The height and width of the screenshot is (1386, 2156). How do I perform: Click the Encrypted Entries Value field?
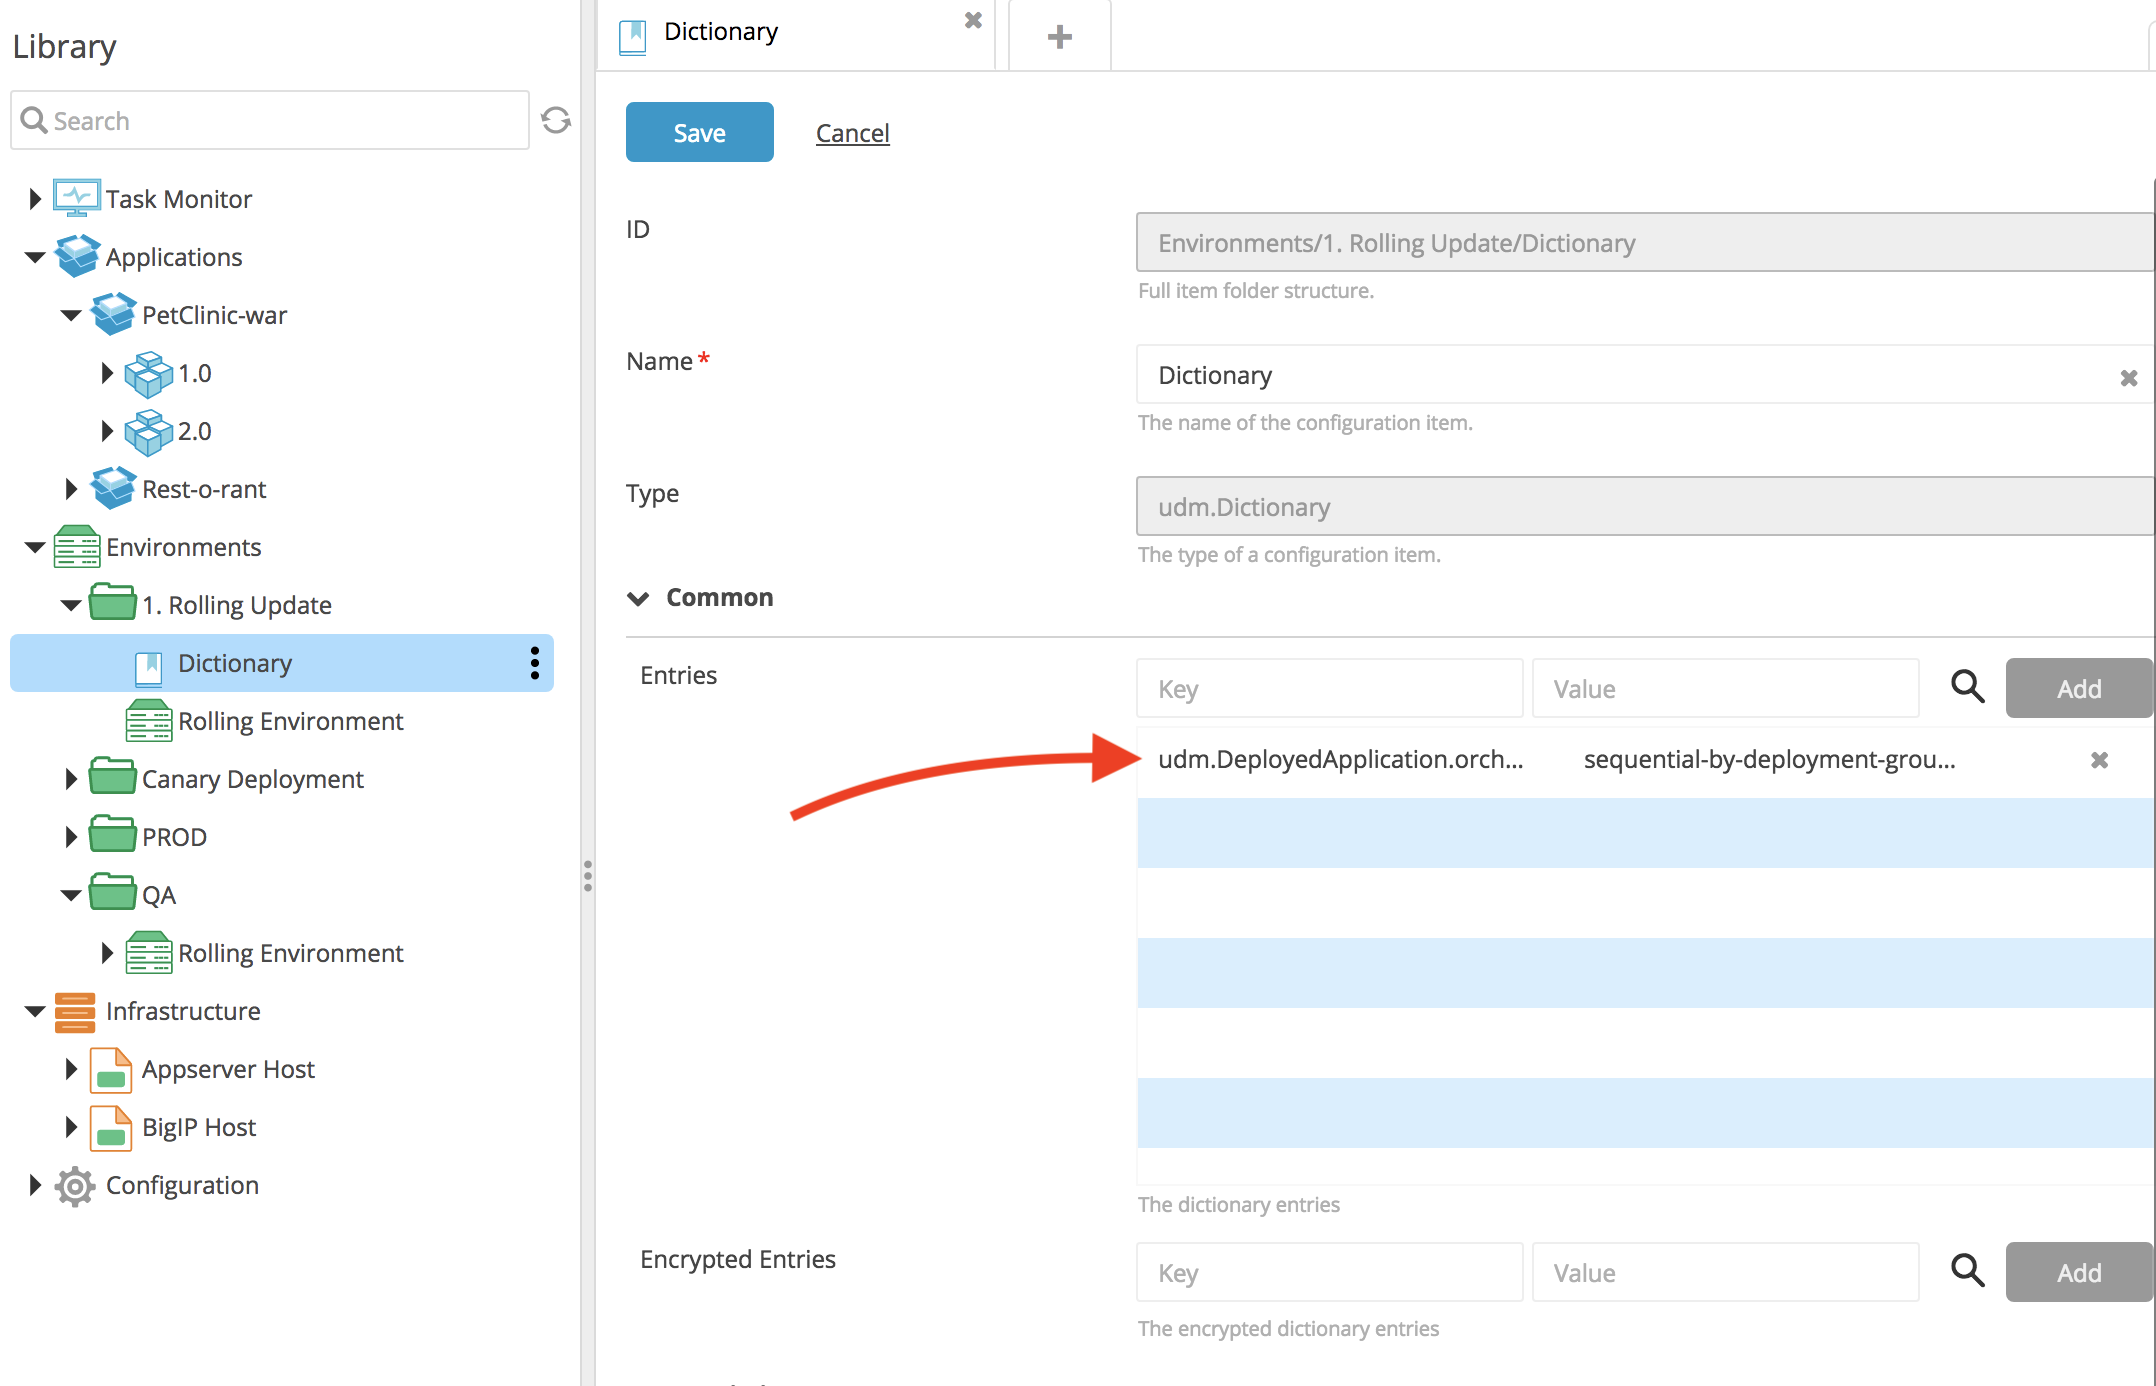tap(1725, 1272)
